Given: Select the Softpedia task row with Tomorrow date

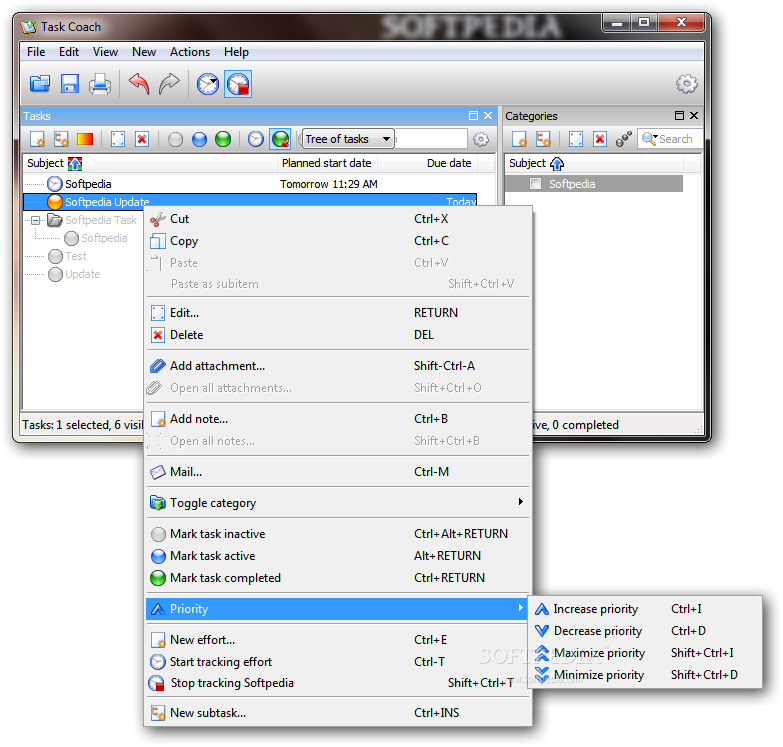Looking at the screenshot, I should [250, 184].
